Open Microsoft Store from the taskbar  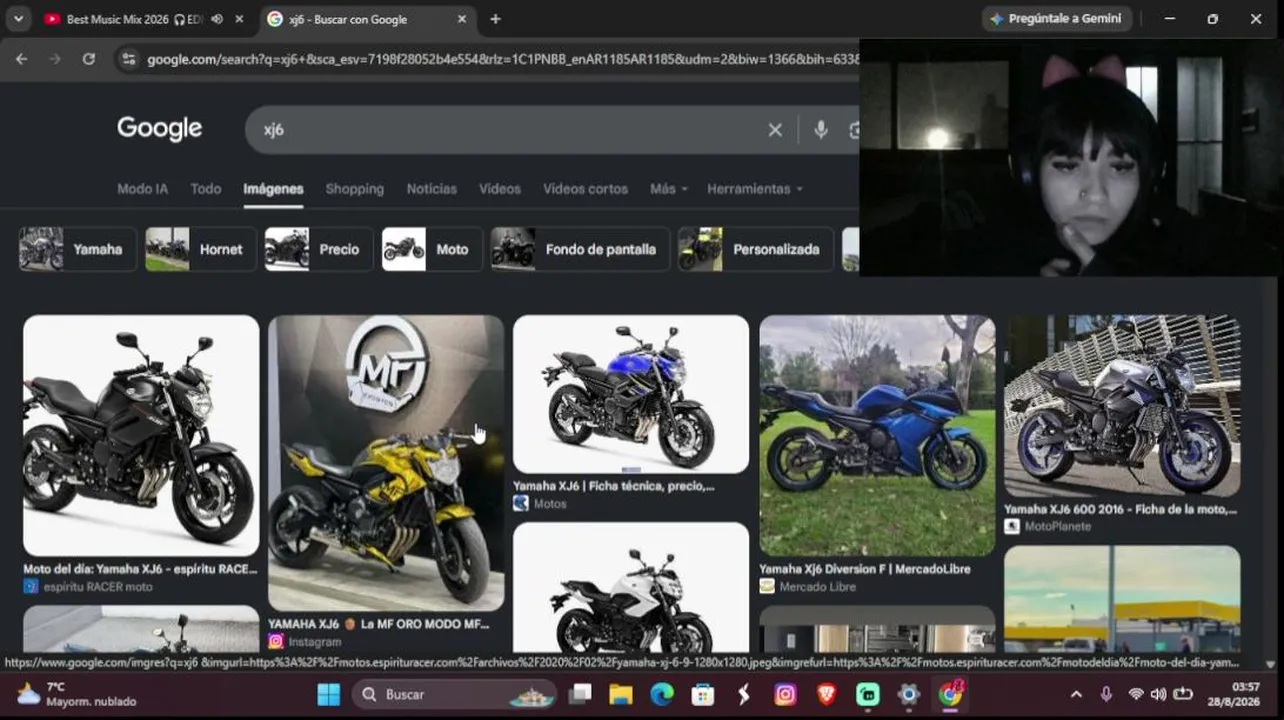point(703,694)
